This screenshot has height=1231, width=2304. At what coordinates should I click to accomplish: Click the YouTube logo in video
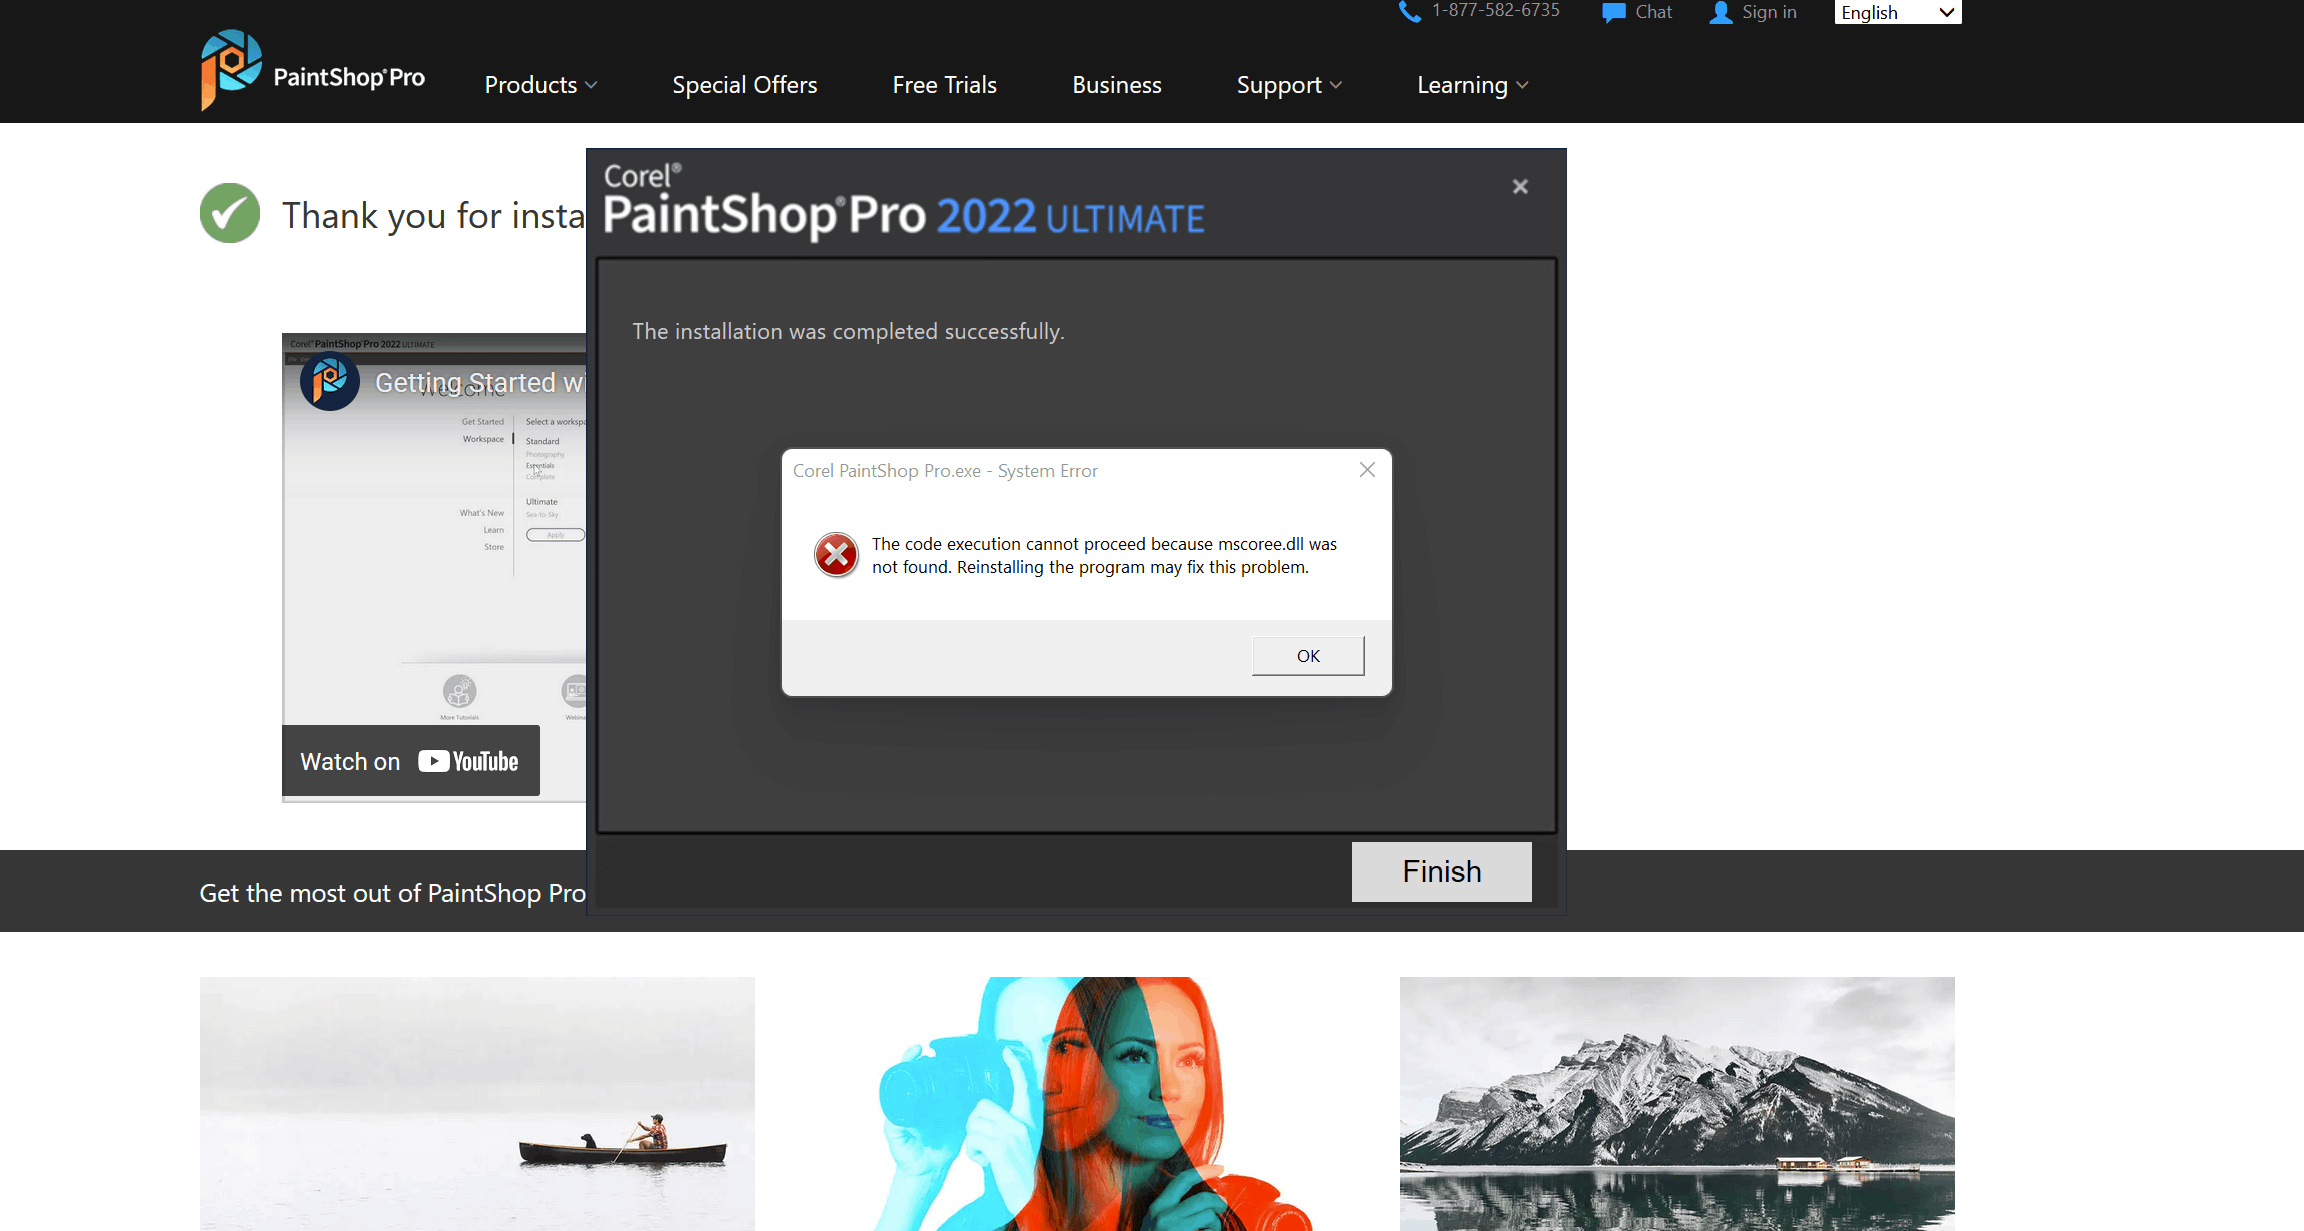tap(468, 762)
